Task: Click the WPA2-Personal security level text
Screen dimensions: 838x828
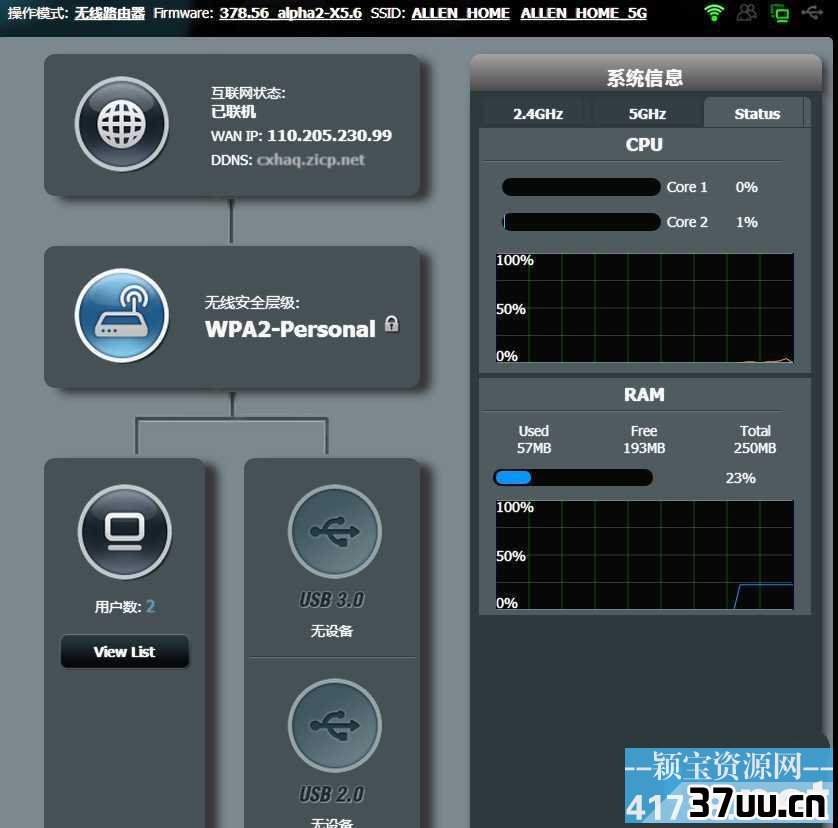Action: 290,329
